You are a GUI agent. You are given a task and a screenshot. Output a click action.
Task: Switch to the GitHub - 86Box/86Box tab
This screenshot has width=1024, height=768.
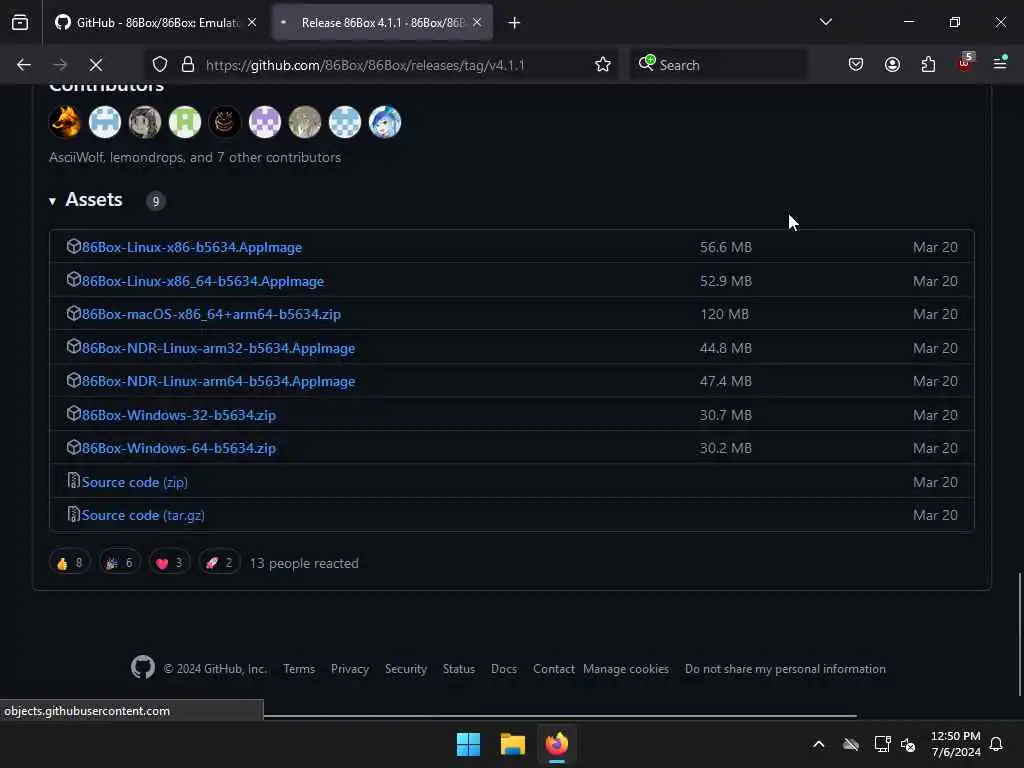(x=155, y=22)
